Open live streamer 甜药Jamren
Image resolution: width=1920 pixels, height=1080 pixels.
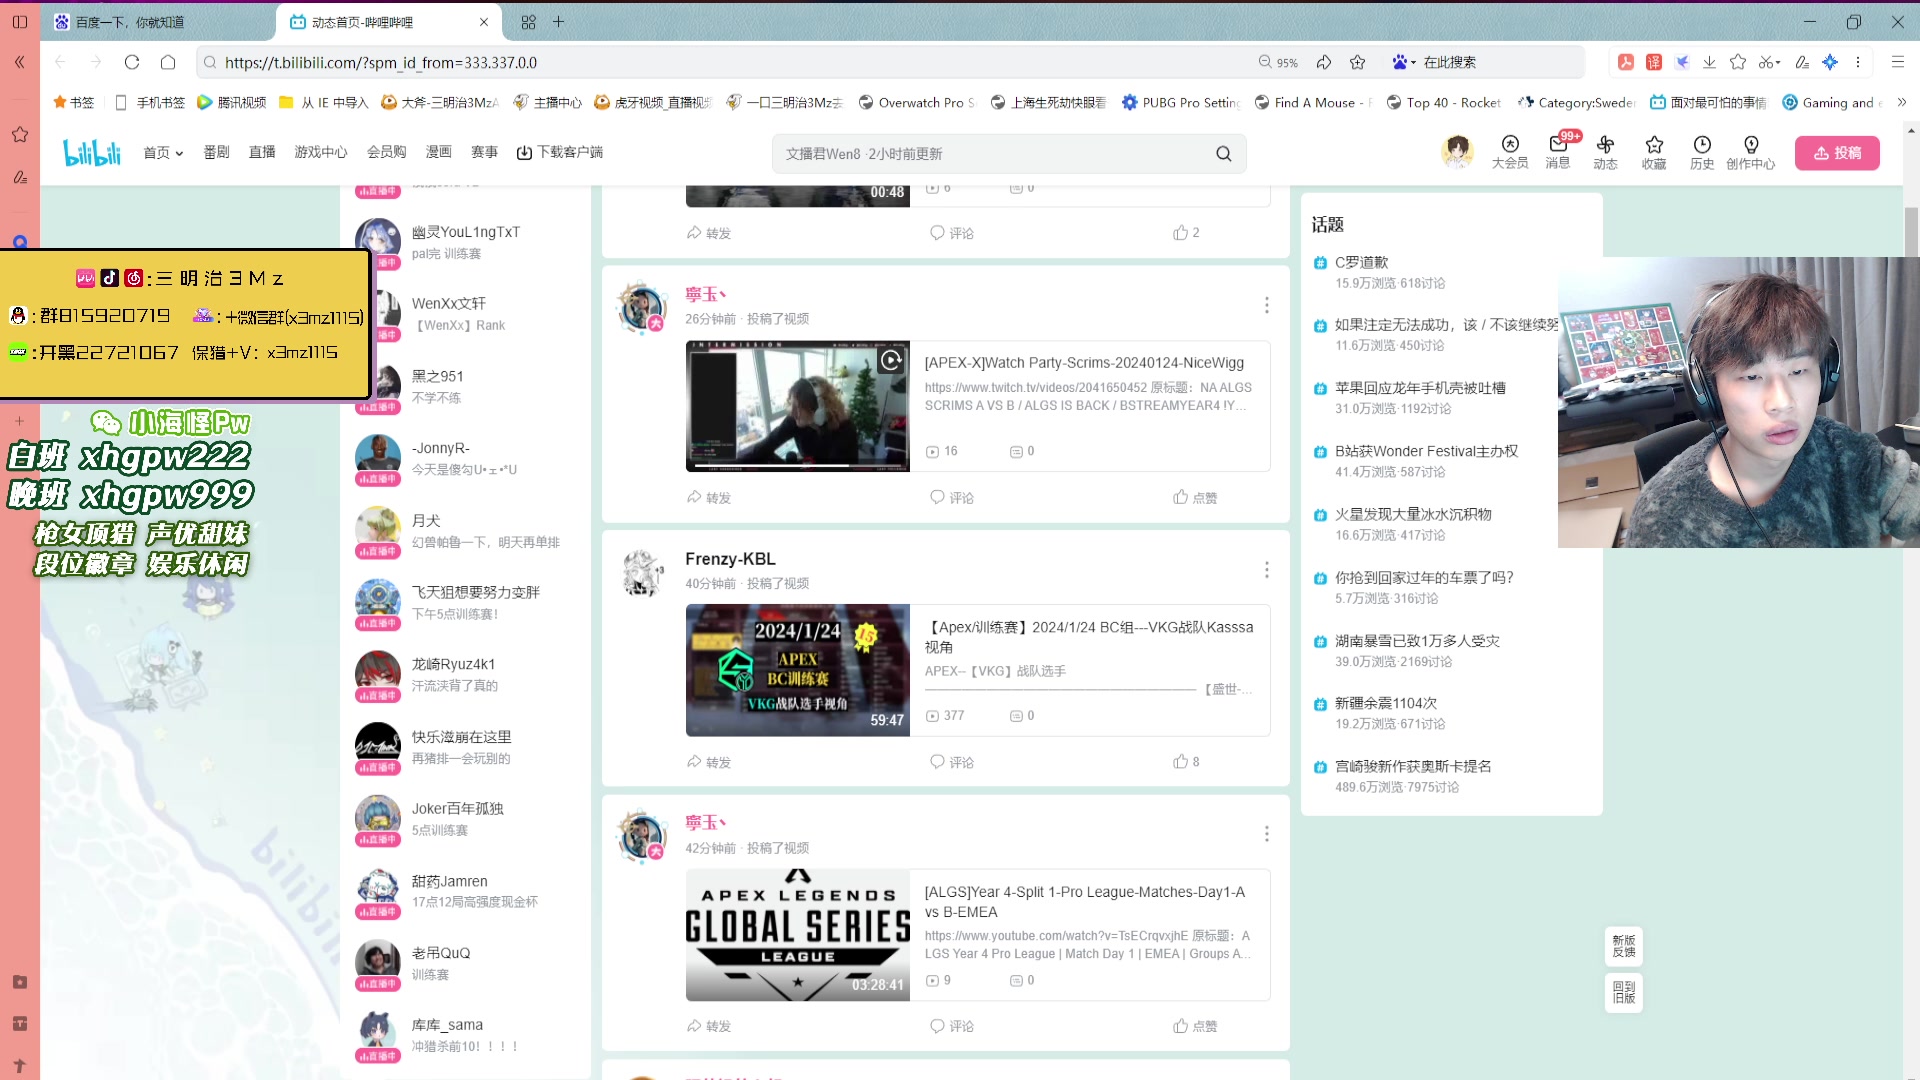coord(465,891)
